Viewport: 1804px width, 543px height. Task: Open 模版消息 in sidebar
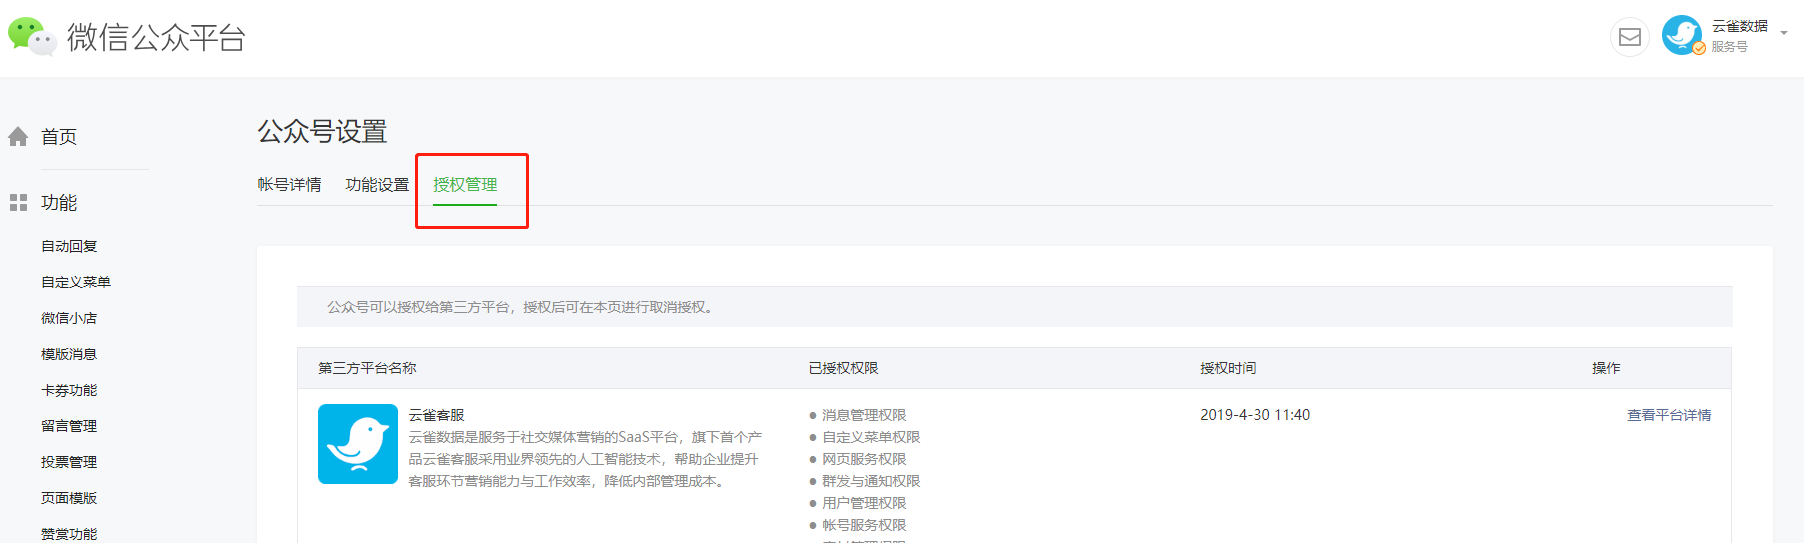pyautogui.click(x=69, y=354)
